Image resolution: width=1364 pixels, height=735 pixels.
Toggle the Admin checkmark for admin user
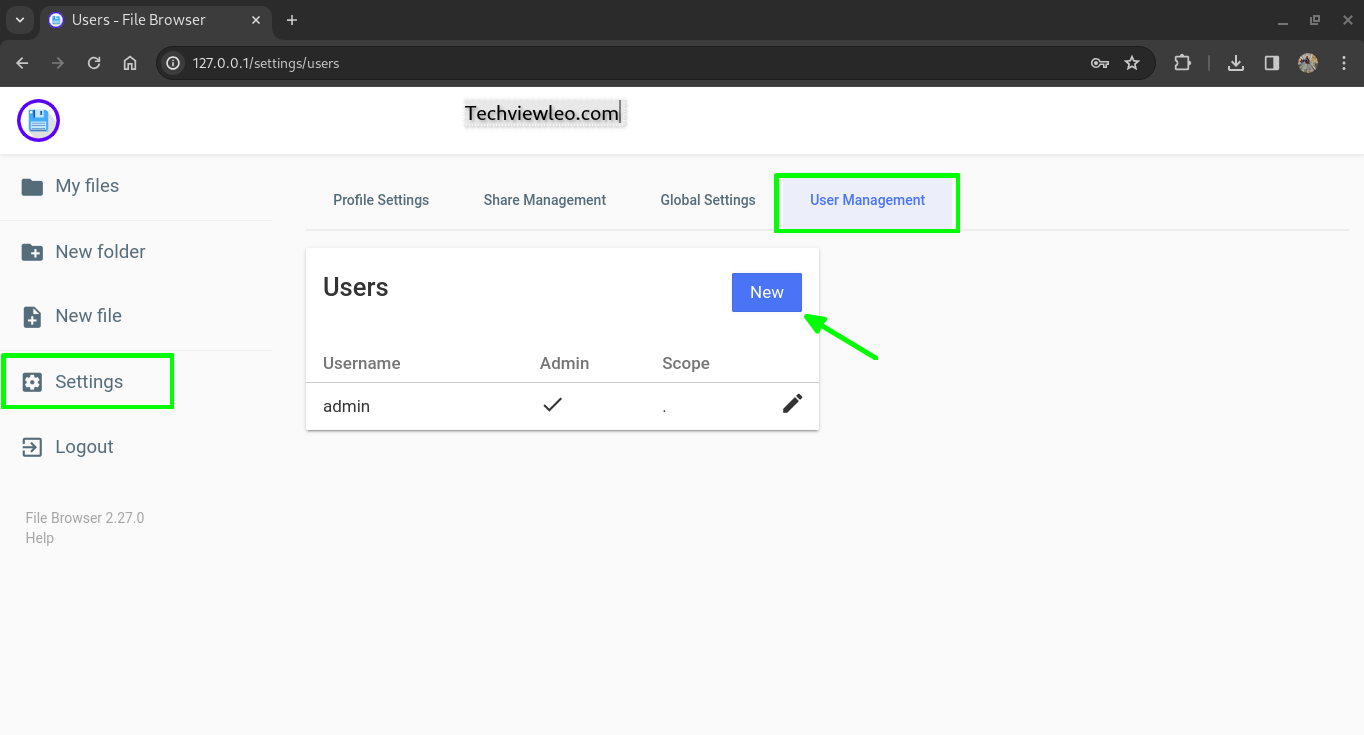(x=552, y=404)
